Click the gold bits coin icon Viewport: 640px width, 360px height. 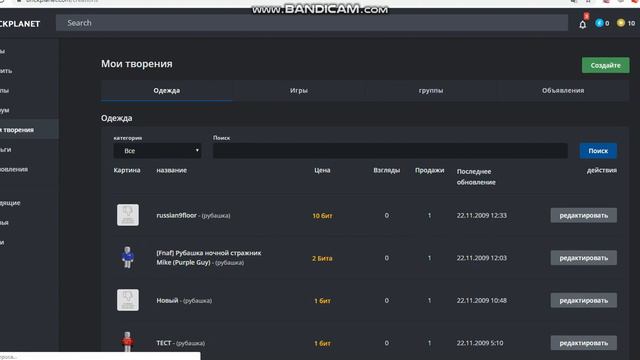(x=621, y=23)
